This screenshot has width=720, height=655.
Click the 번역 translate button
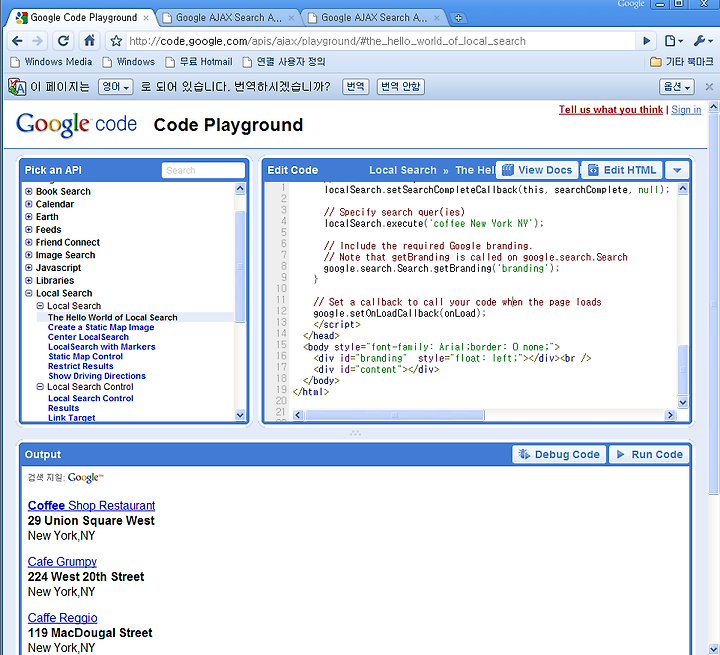(355, 86)
